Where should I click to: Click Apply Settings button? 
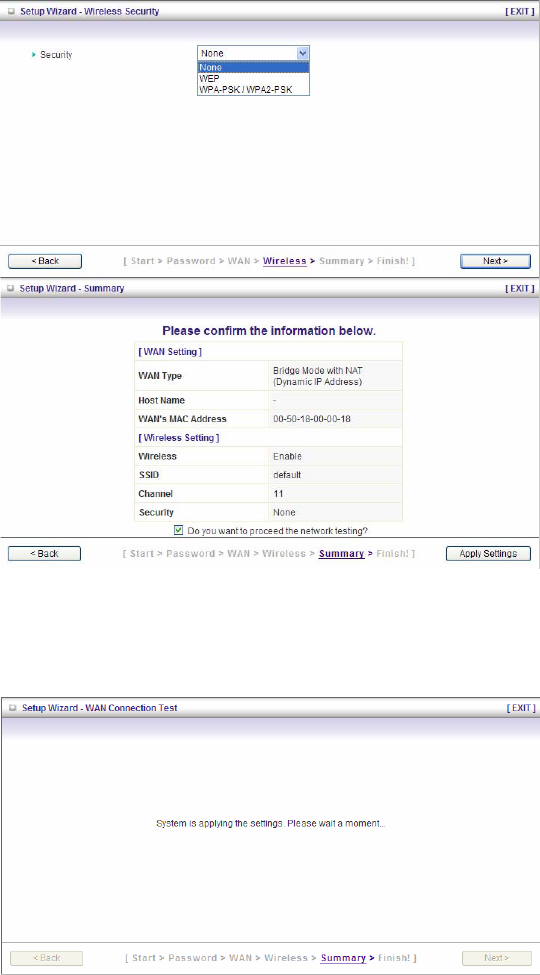click(488, 553)
